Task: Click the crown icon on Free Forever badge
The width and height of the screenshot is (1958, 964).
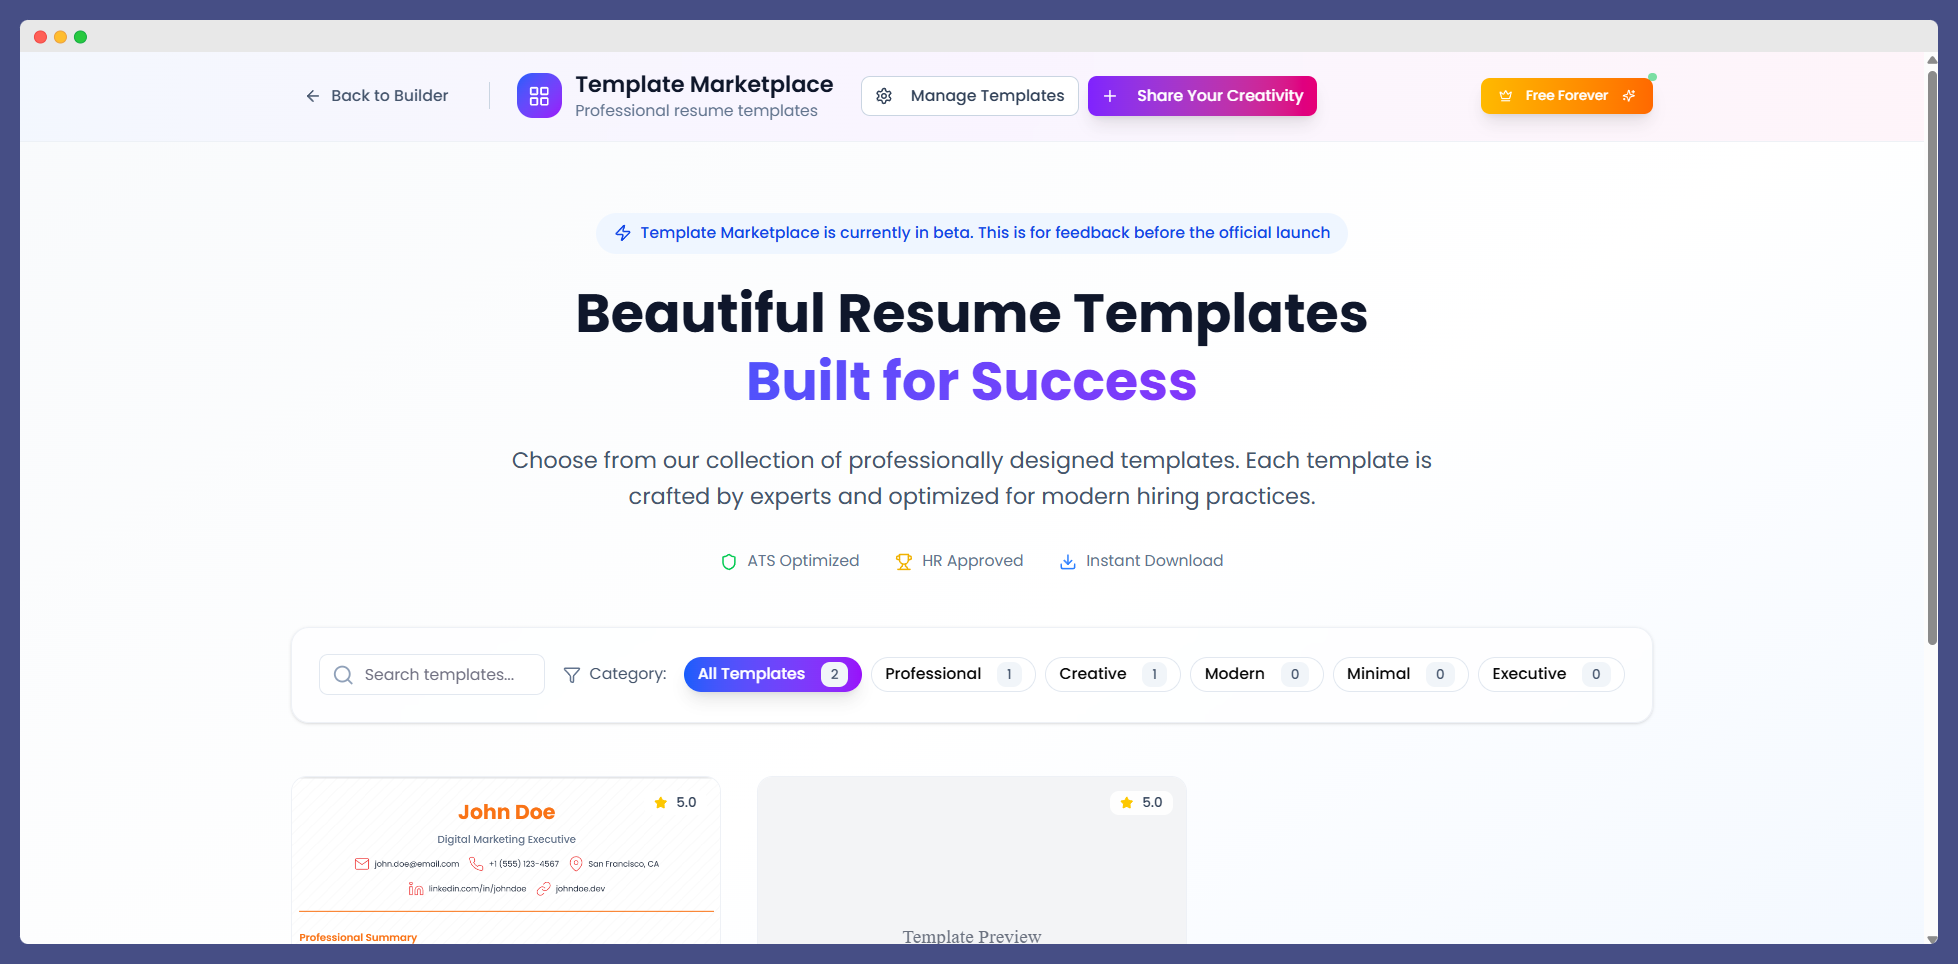Action: click(x=1506, y=95)
